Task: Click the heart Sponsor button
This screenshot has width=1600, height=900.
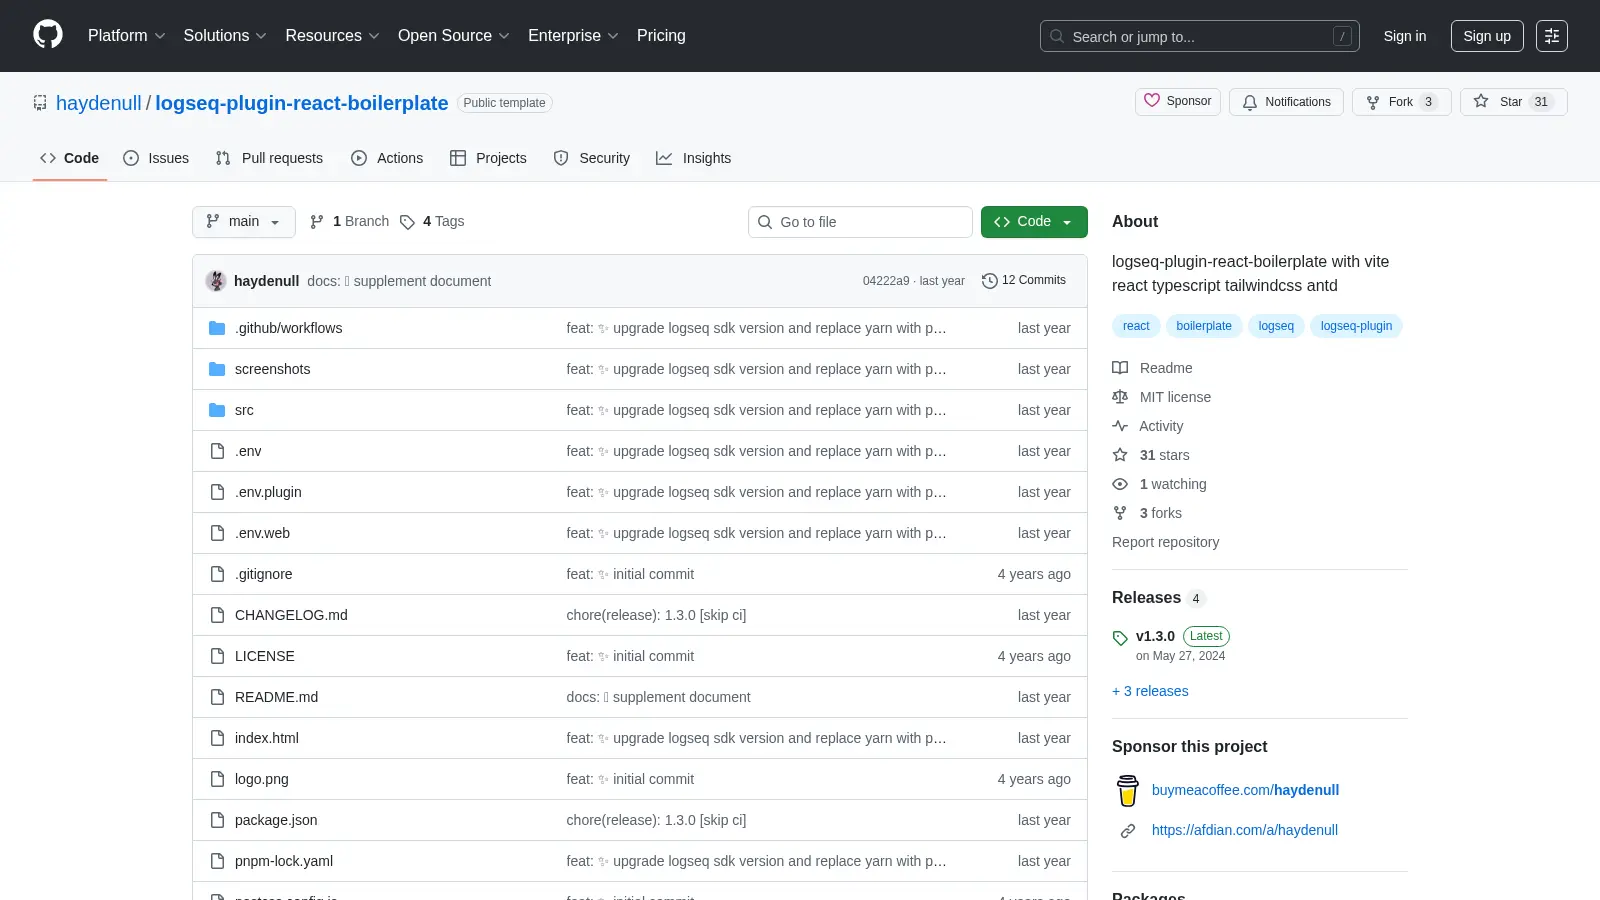Action: click(x=1178, y=102)
